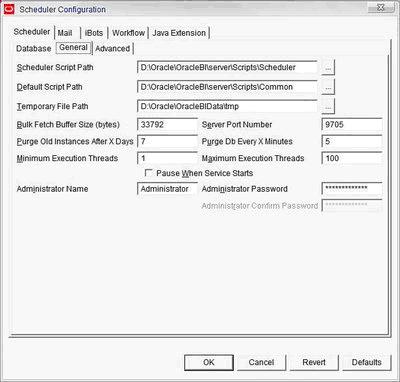Click the Bulk Fetch Buffer Size field
Viewport: 400px width, 382px height.
167,125
